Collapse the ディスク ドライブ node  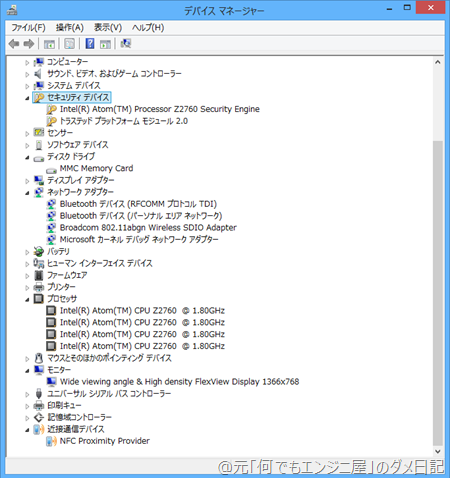point(27,157)
